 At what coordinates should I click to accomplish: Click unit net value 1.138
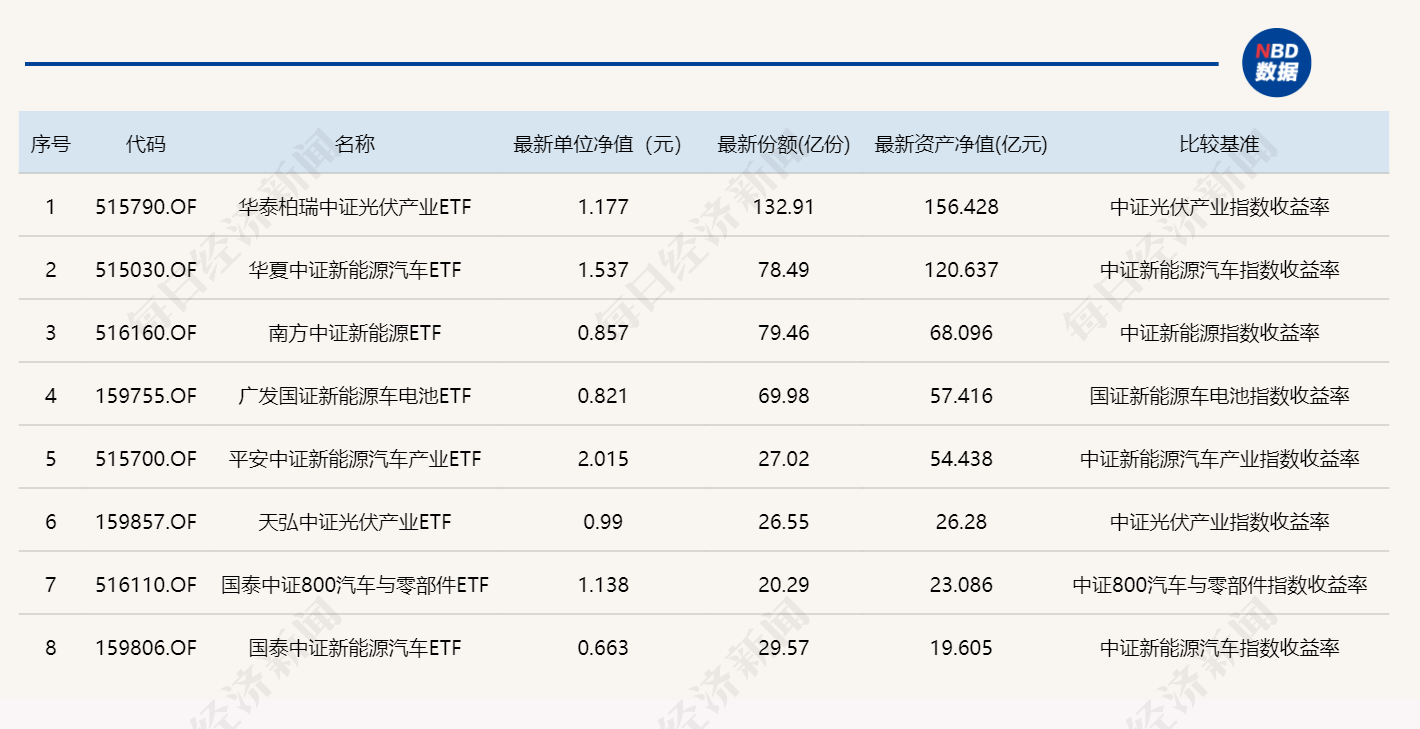(603, 585)
